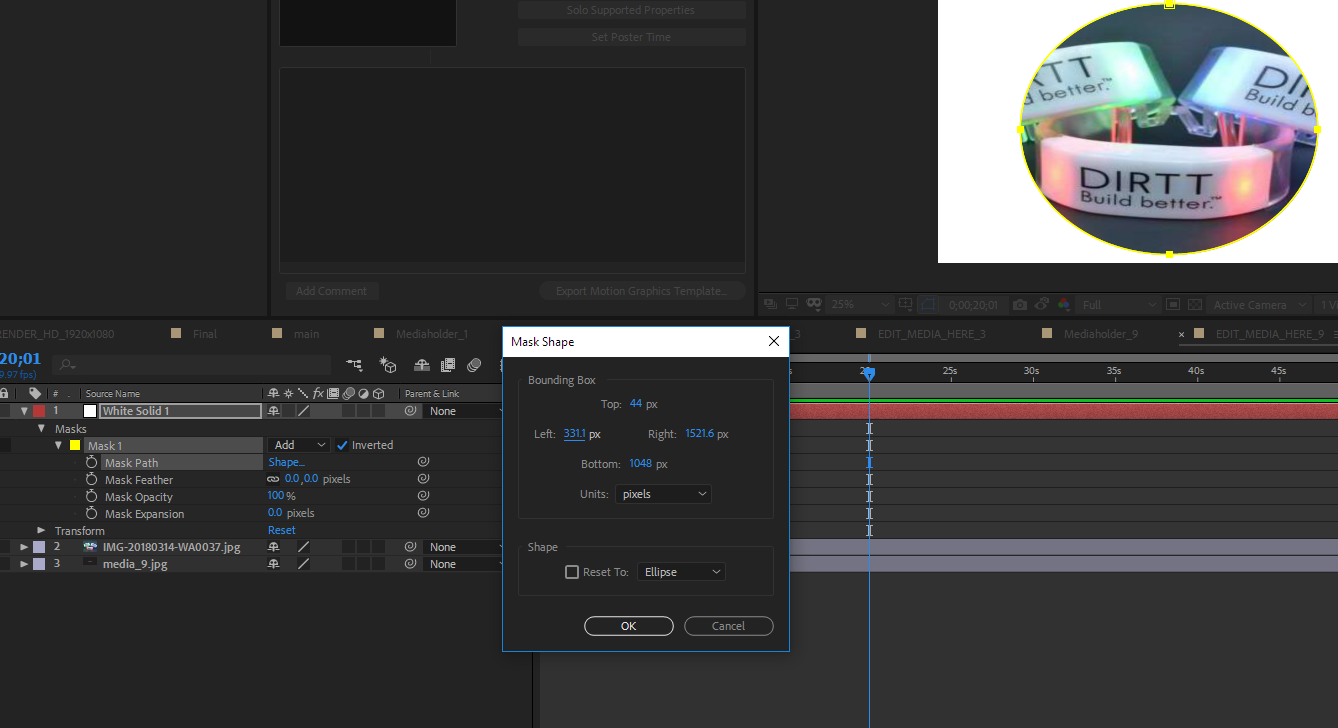Toggle shy switch for IMG-20180314-WA0037.jpg layer

click(x=273, y=547)
